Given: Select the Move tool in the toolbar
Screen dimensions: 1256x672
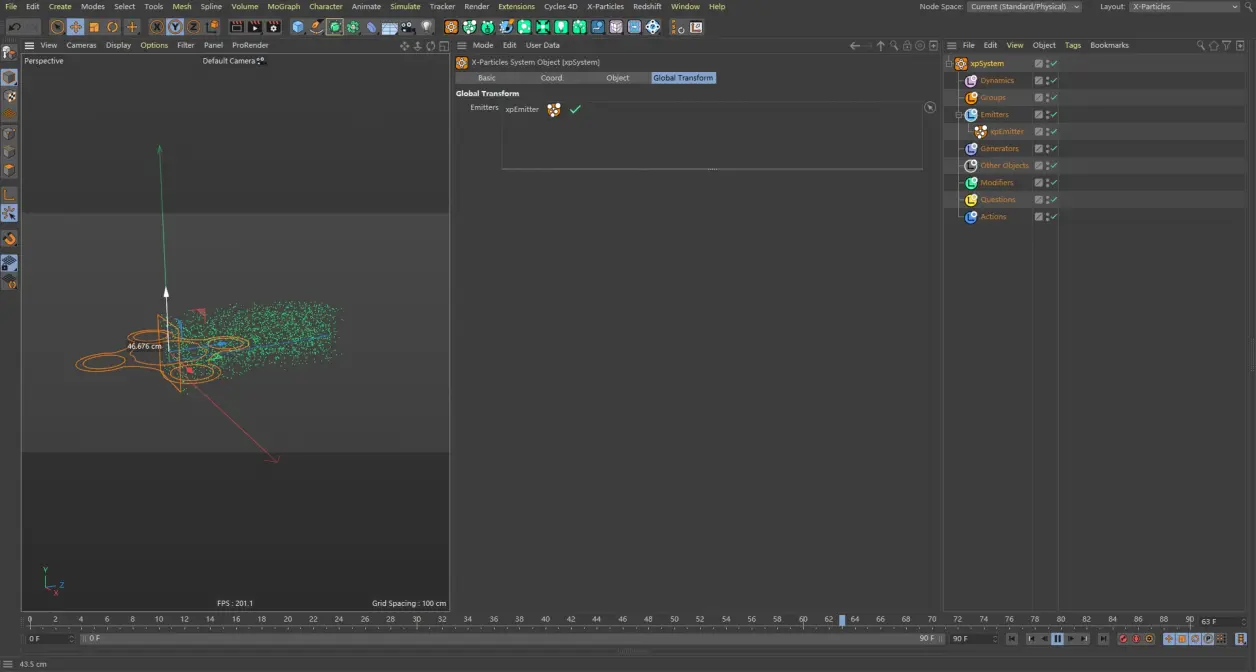Looking at the screenshot, I should pos(76,27).
